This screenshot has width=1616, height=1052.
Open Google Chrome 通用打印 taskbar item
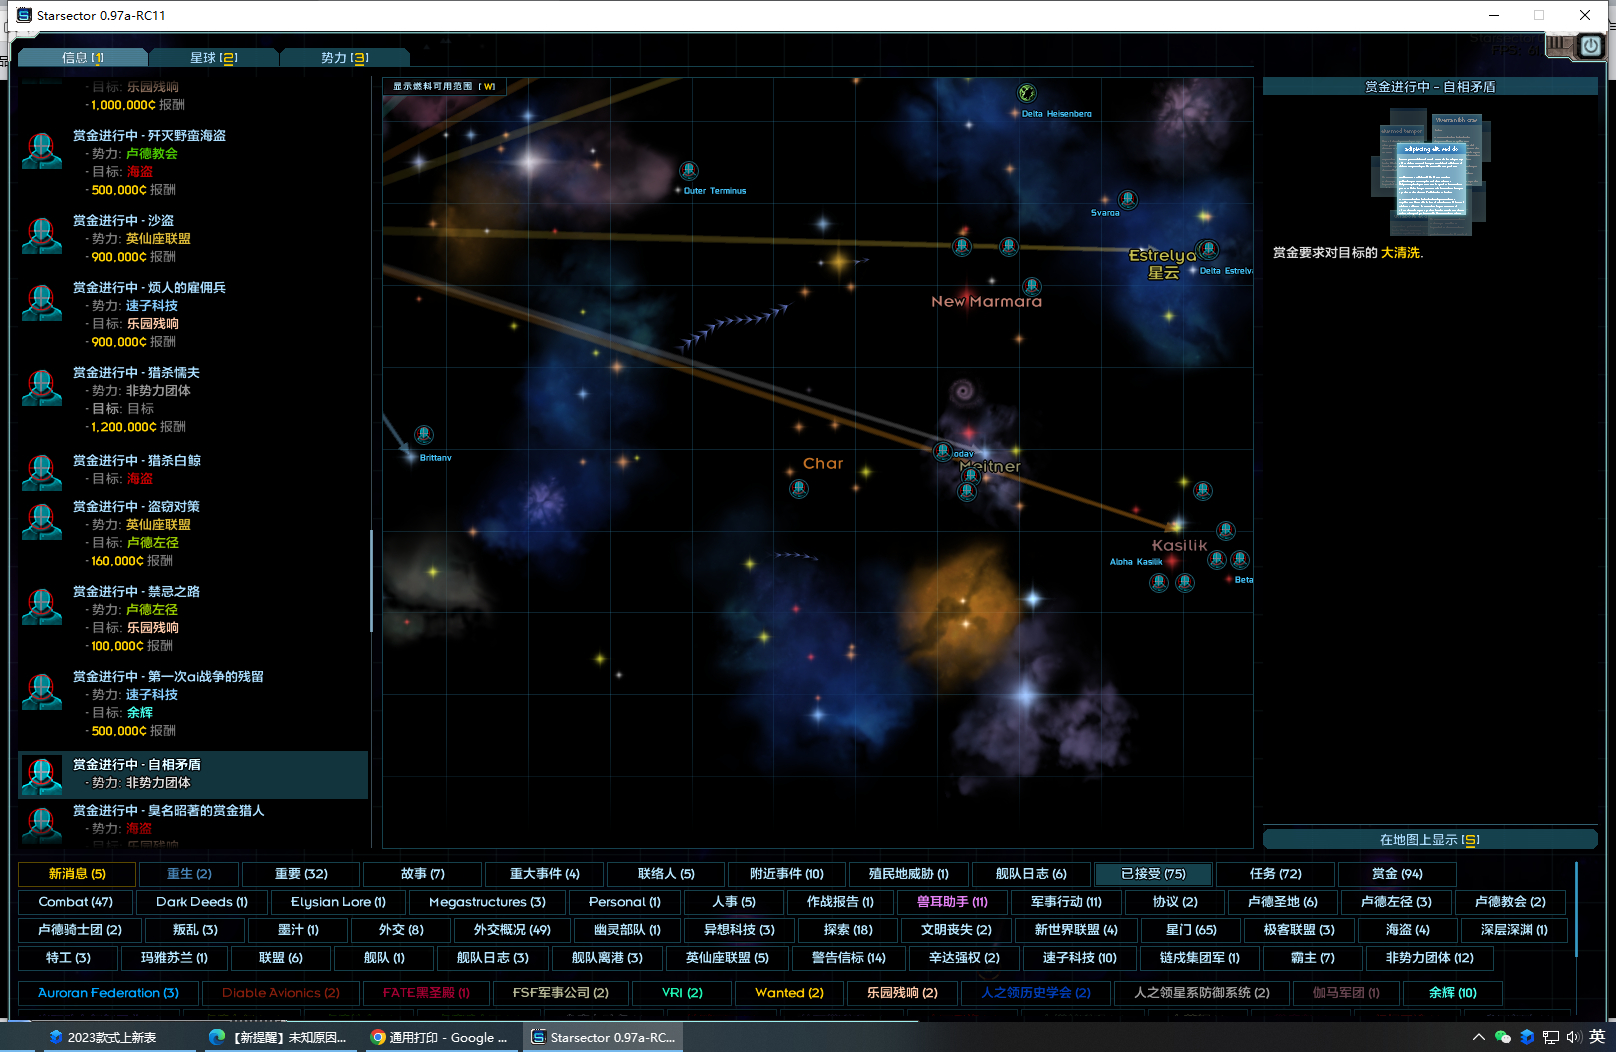coord(439,1037)
